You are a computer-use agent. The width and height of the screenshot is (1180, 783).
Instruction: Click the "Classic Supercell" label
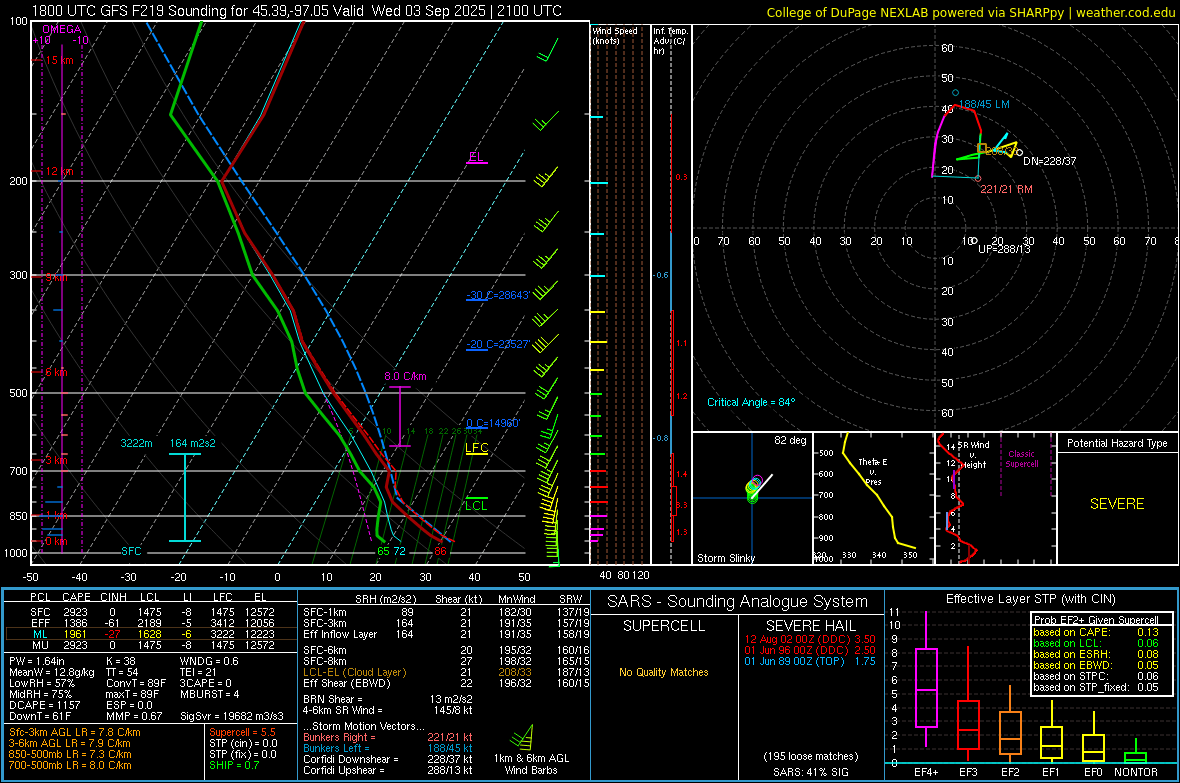(1022, 459)
